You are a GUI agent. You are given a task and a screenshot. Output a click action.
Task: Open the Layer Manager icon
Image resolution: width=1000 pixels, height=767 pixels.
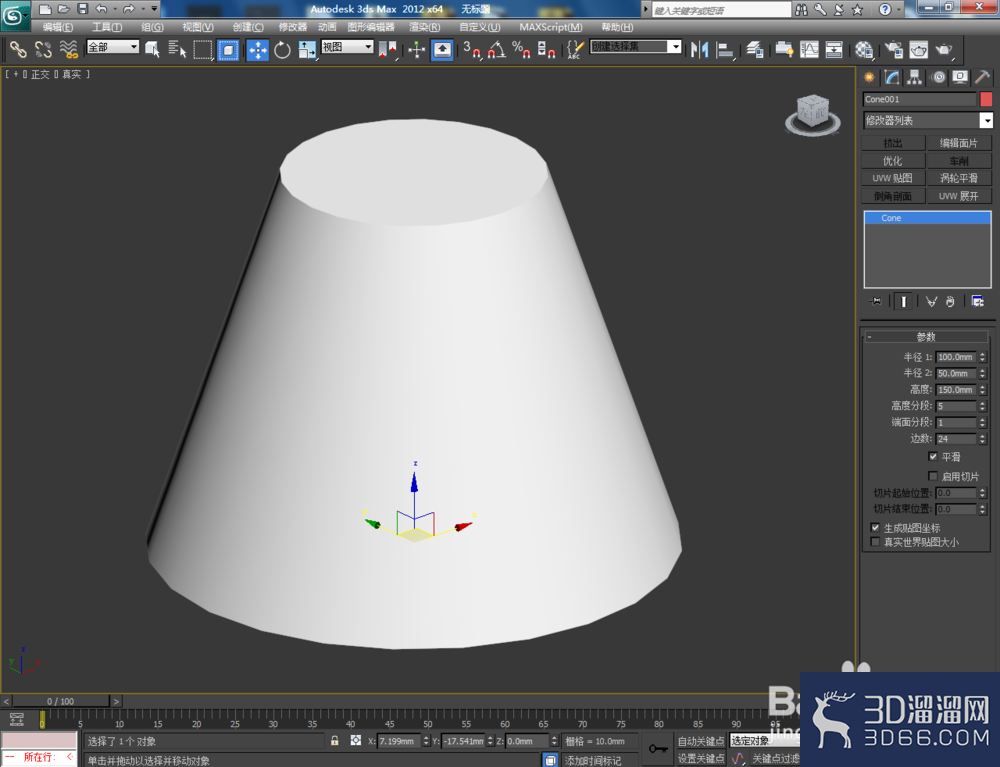coord(755,50)
